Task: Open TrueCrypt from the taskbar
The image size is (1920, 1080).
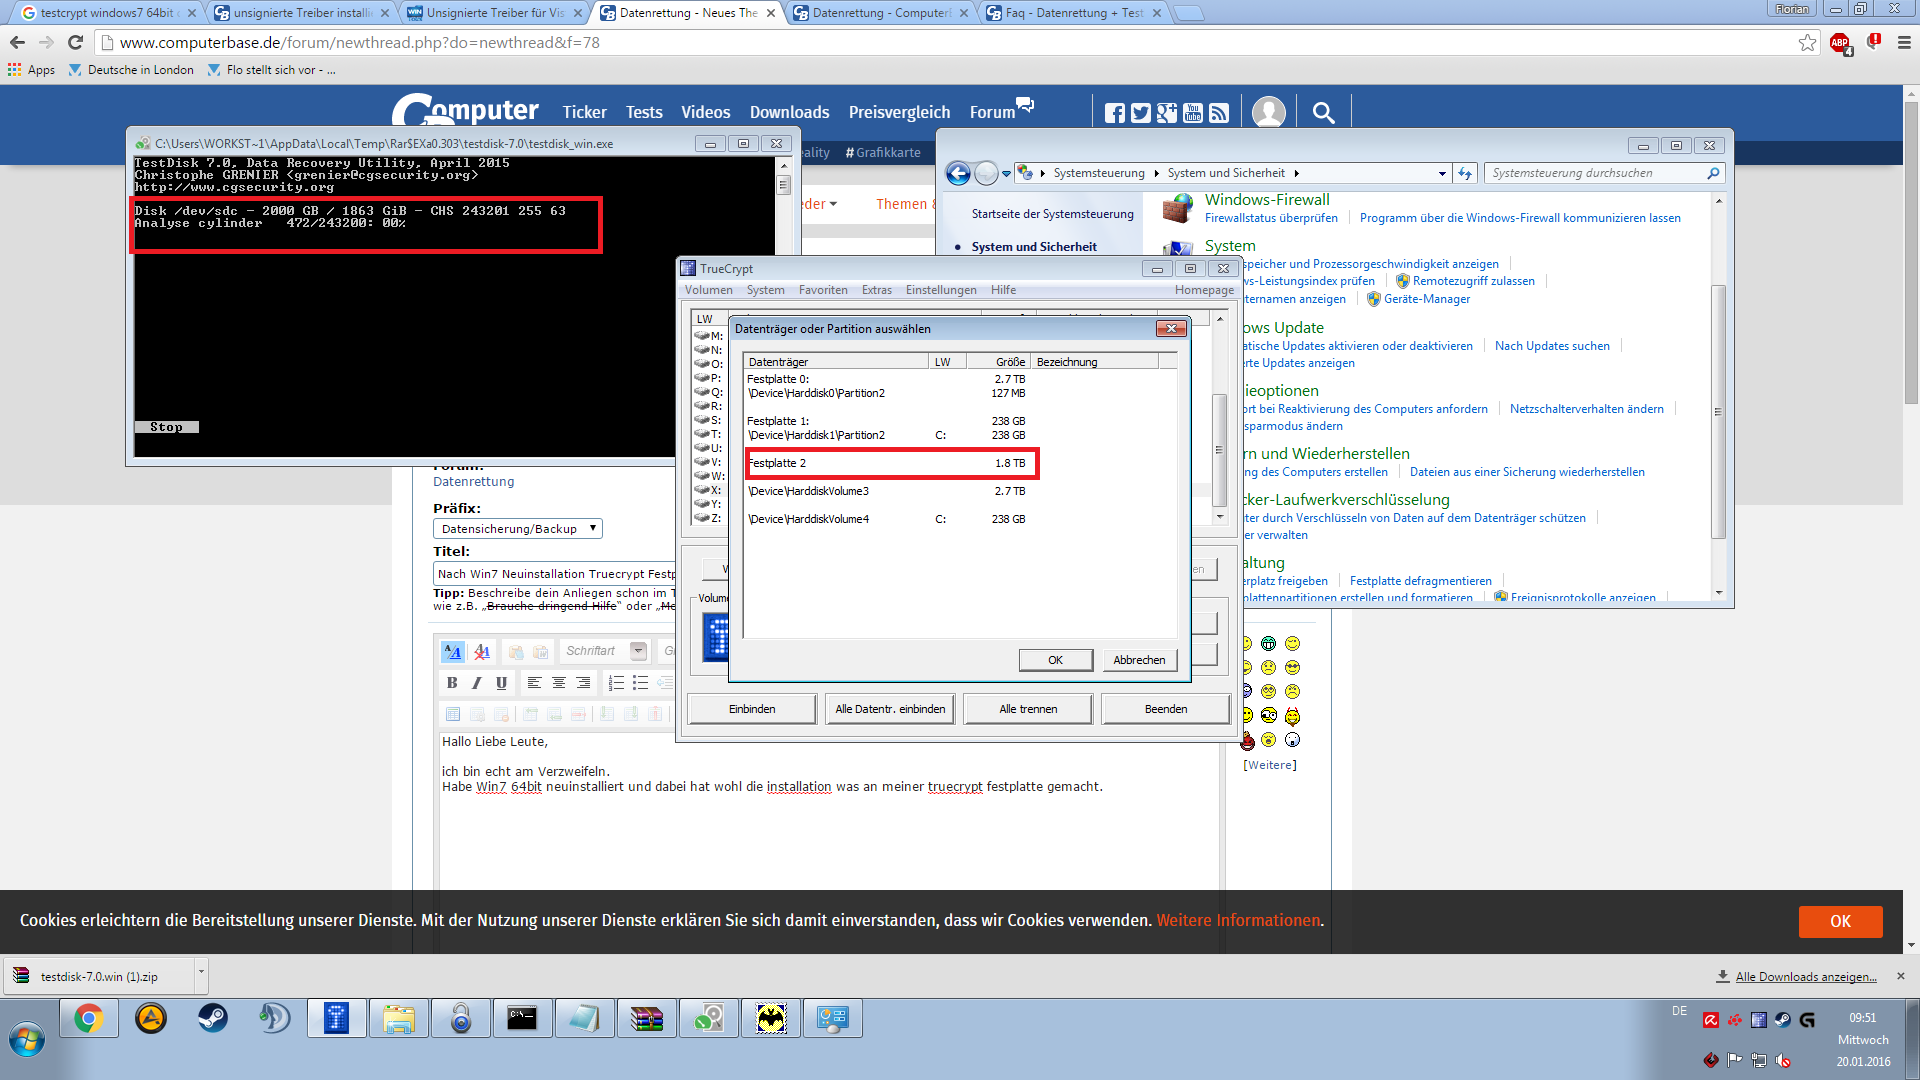Action: [x=336, y=1019]
